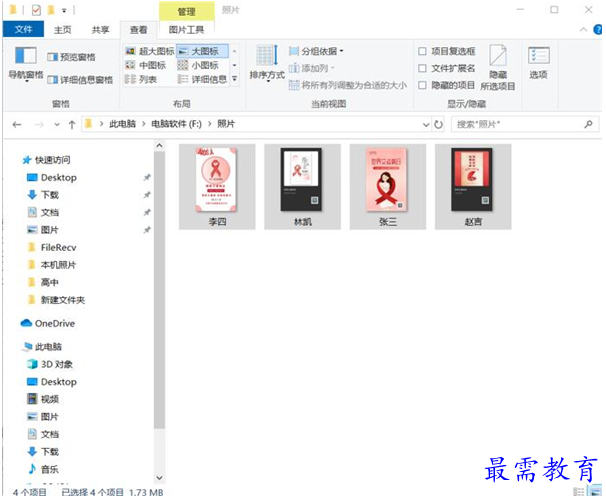The image size is (606, 501).
Task: Go up one folder level
Action: [71, 124]
